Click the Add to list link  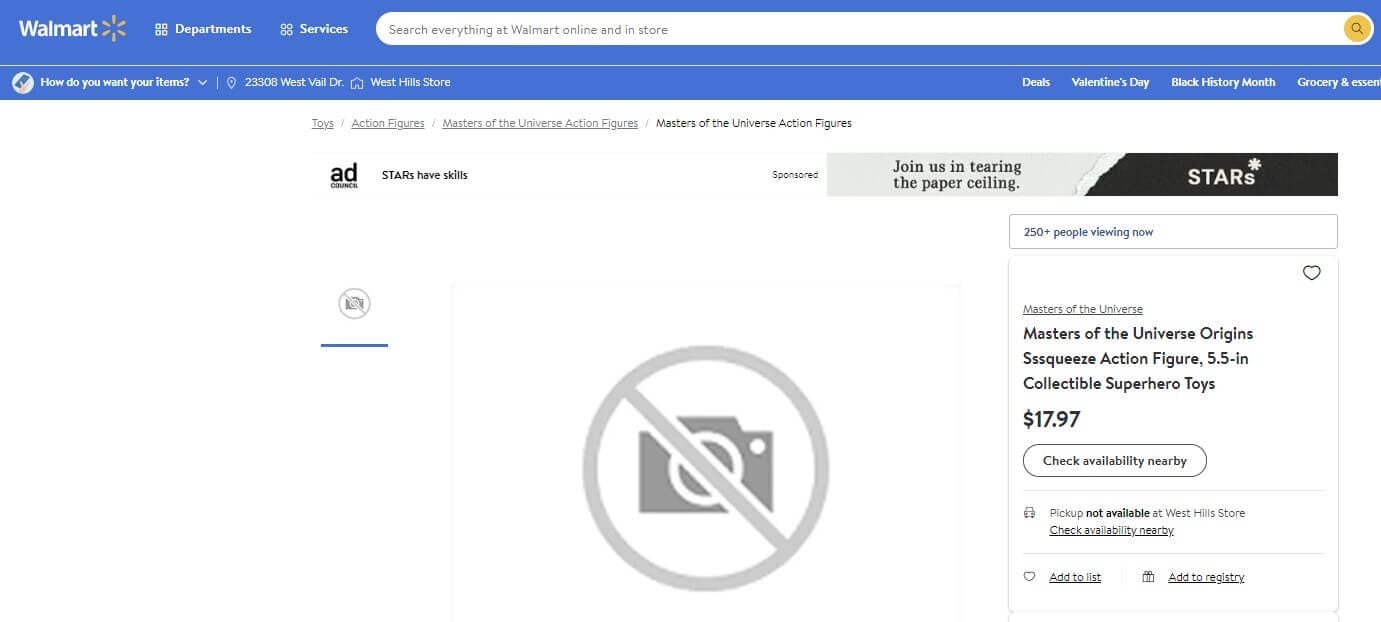click(1075, 577)
